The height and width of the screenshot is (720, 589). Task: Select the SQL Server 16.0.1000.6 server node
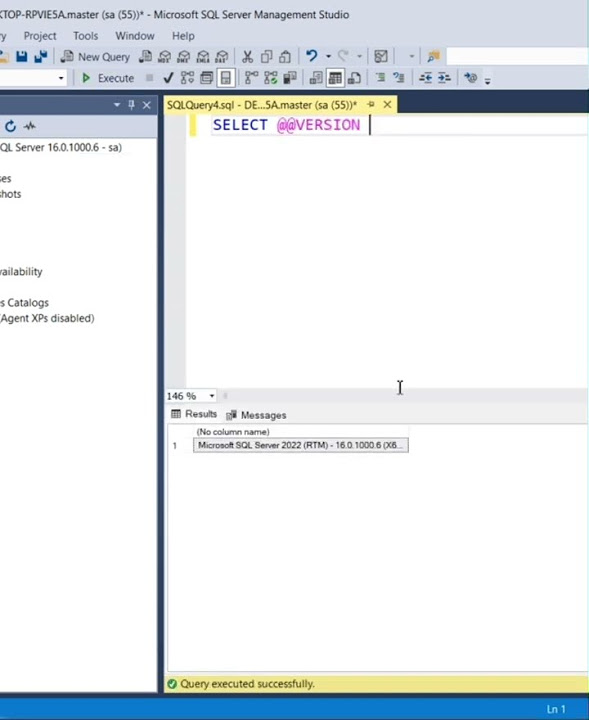(x=61, y=147)
